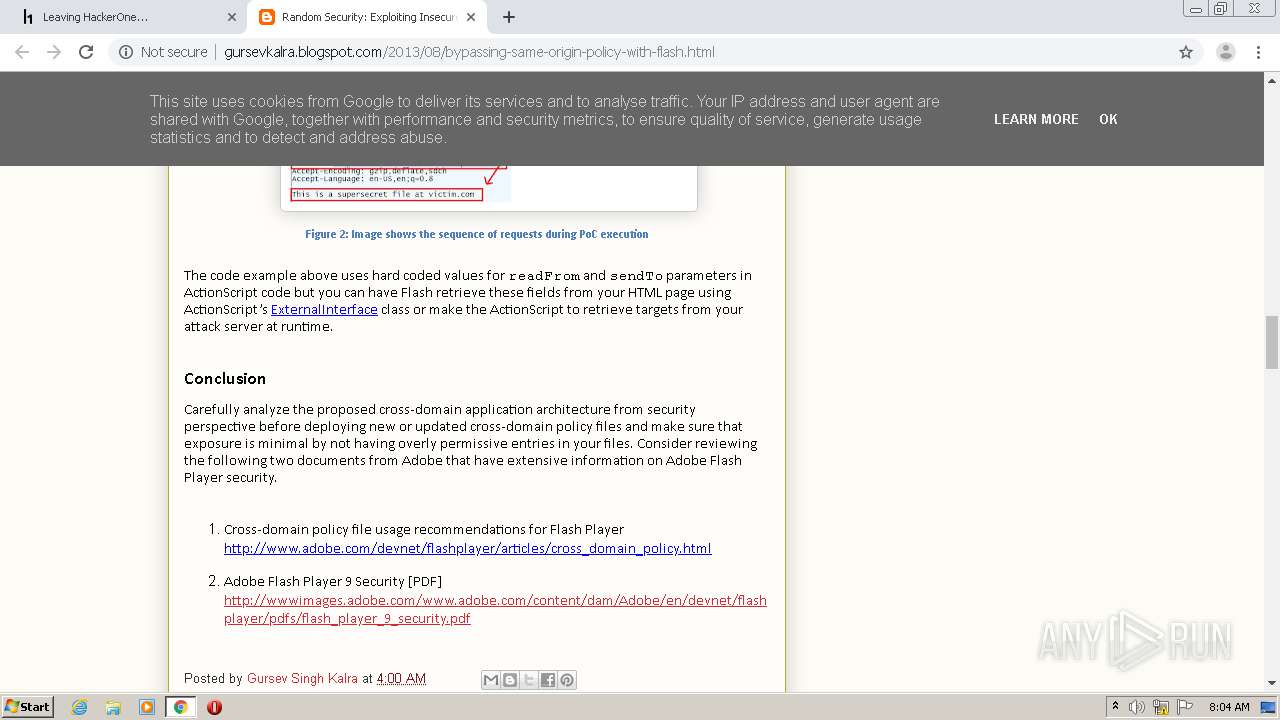Open the red shield taskbar application
This screenshot has height=720, width=1280.
pos(214,707)
